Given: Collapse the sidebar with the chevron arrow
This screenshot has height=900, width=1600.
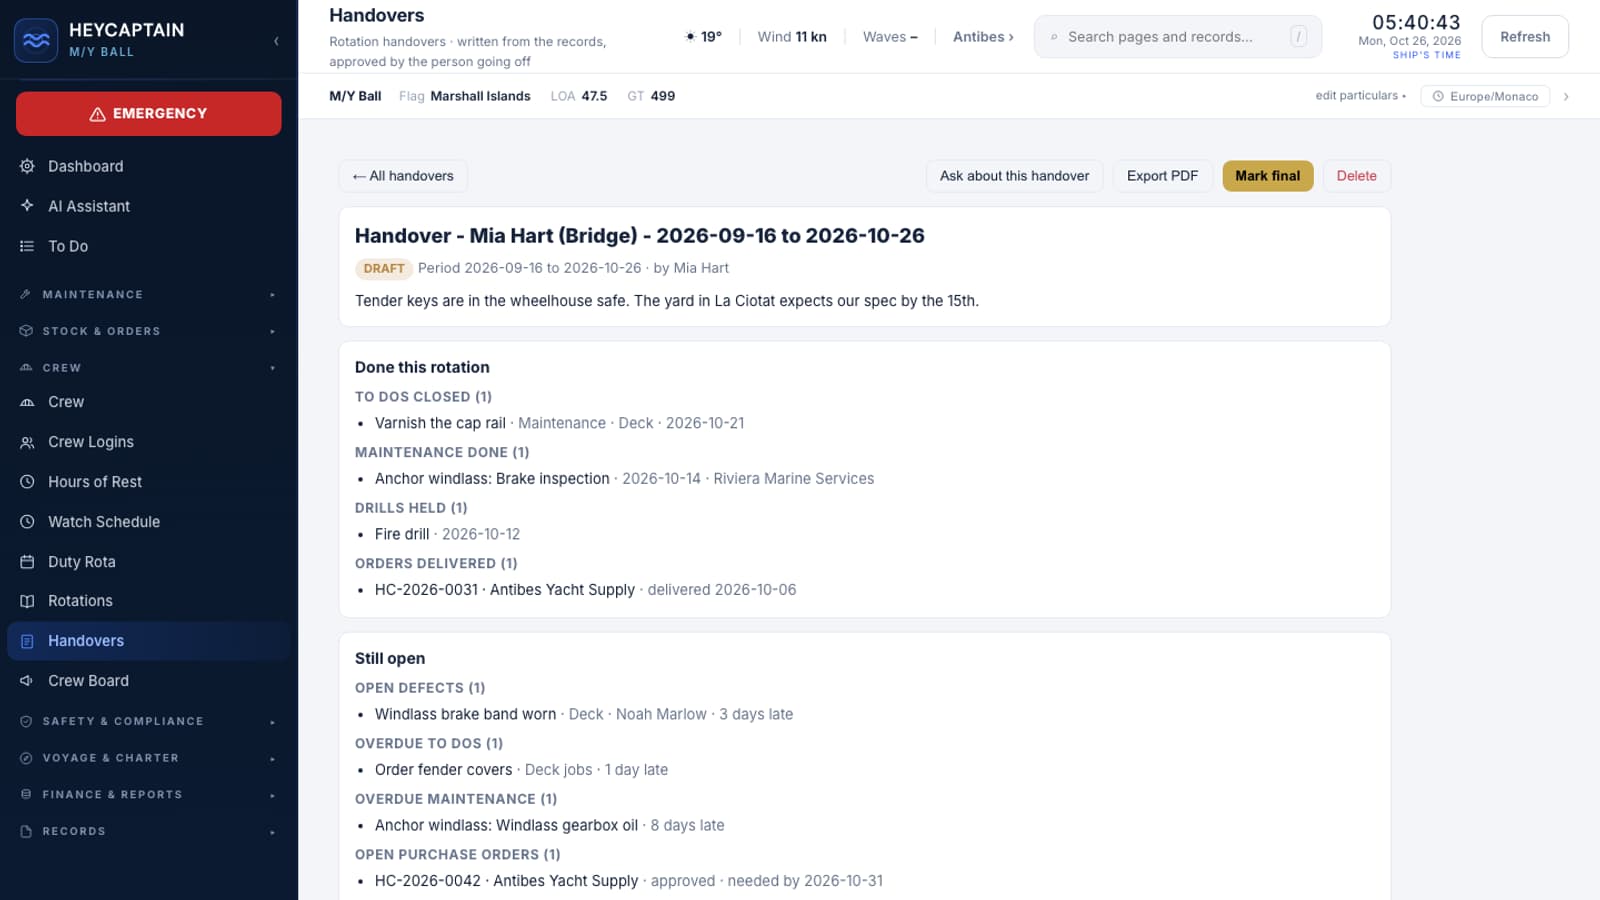Looking at the screenshot, I should (x=276, y=41).
